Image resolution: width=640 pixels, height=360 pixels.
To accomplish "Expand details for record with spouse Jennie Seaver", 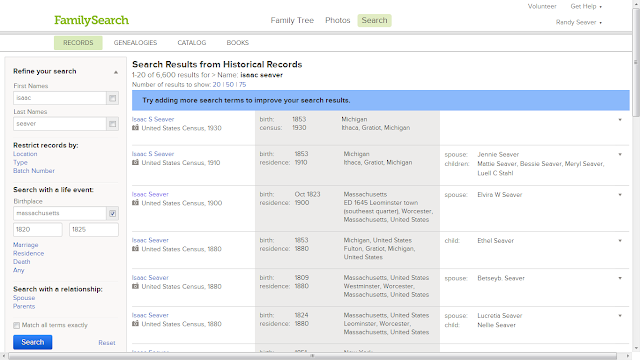I will point(620,154).
